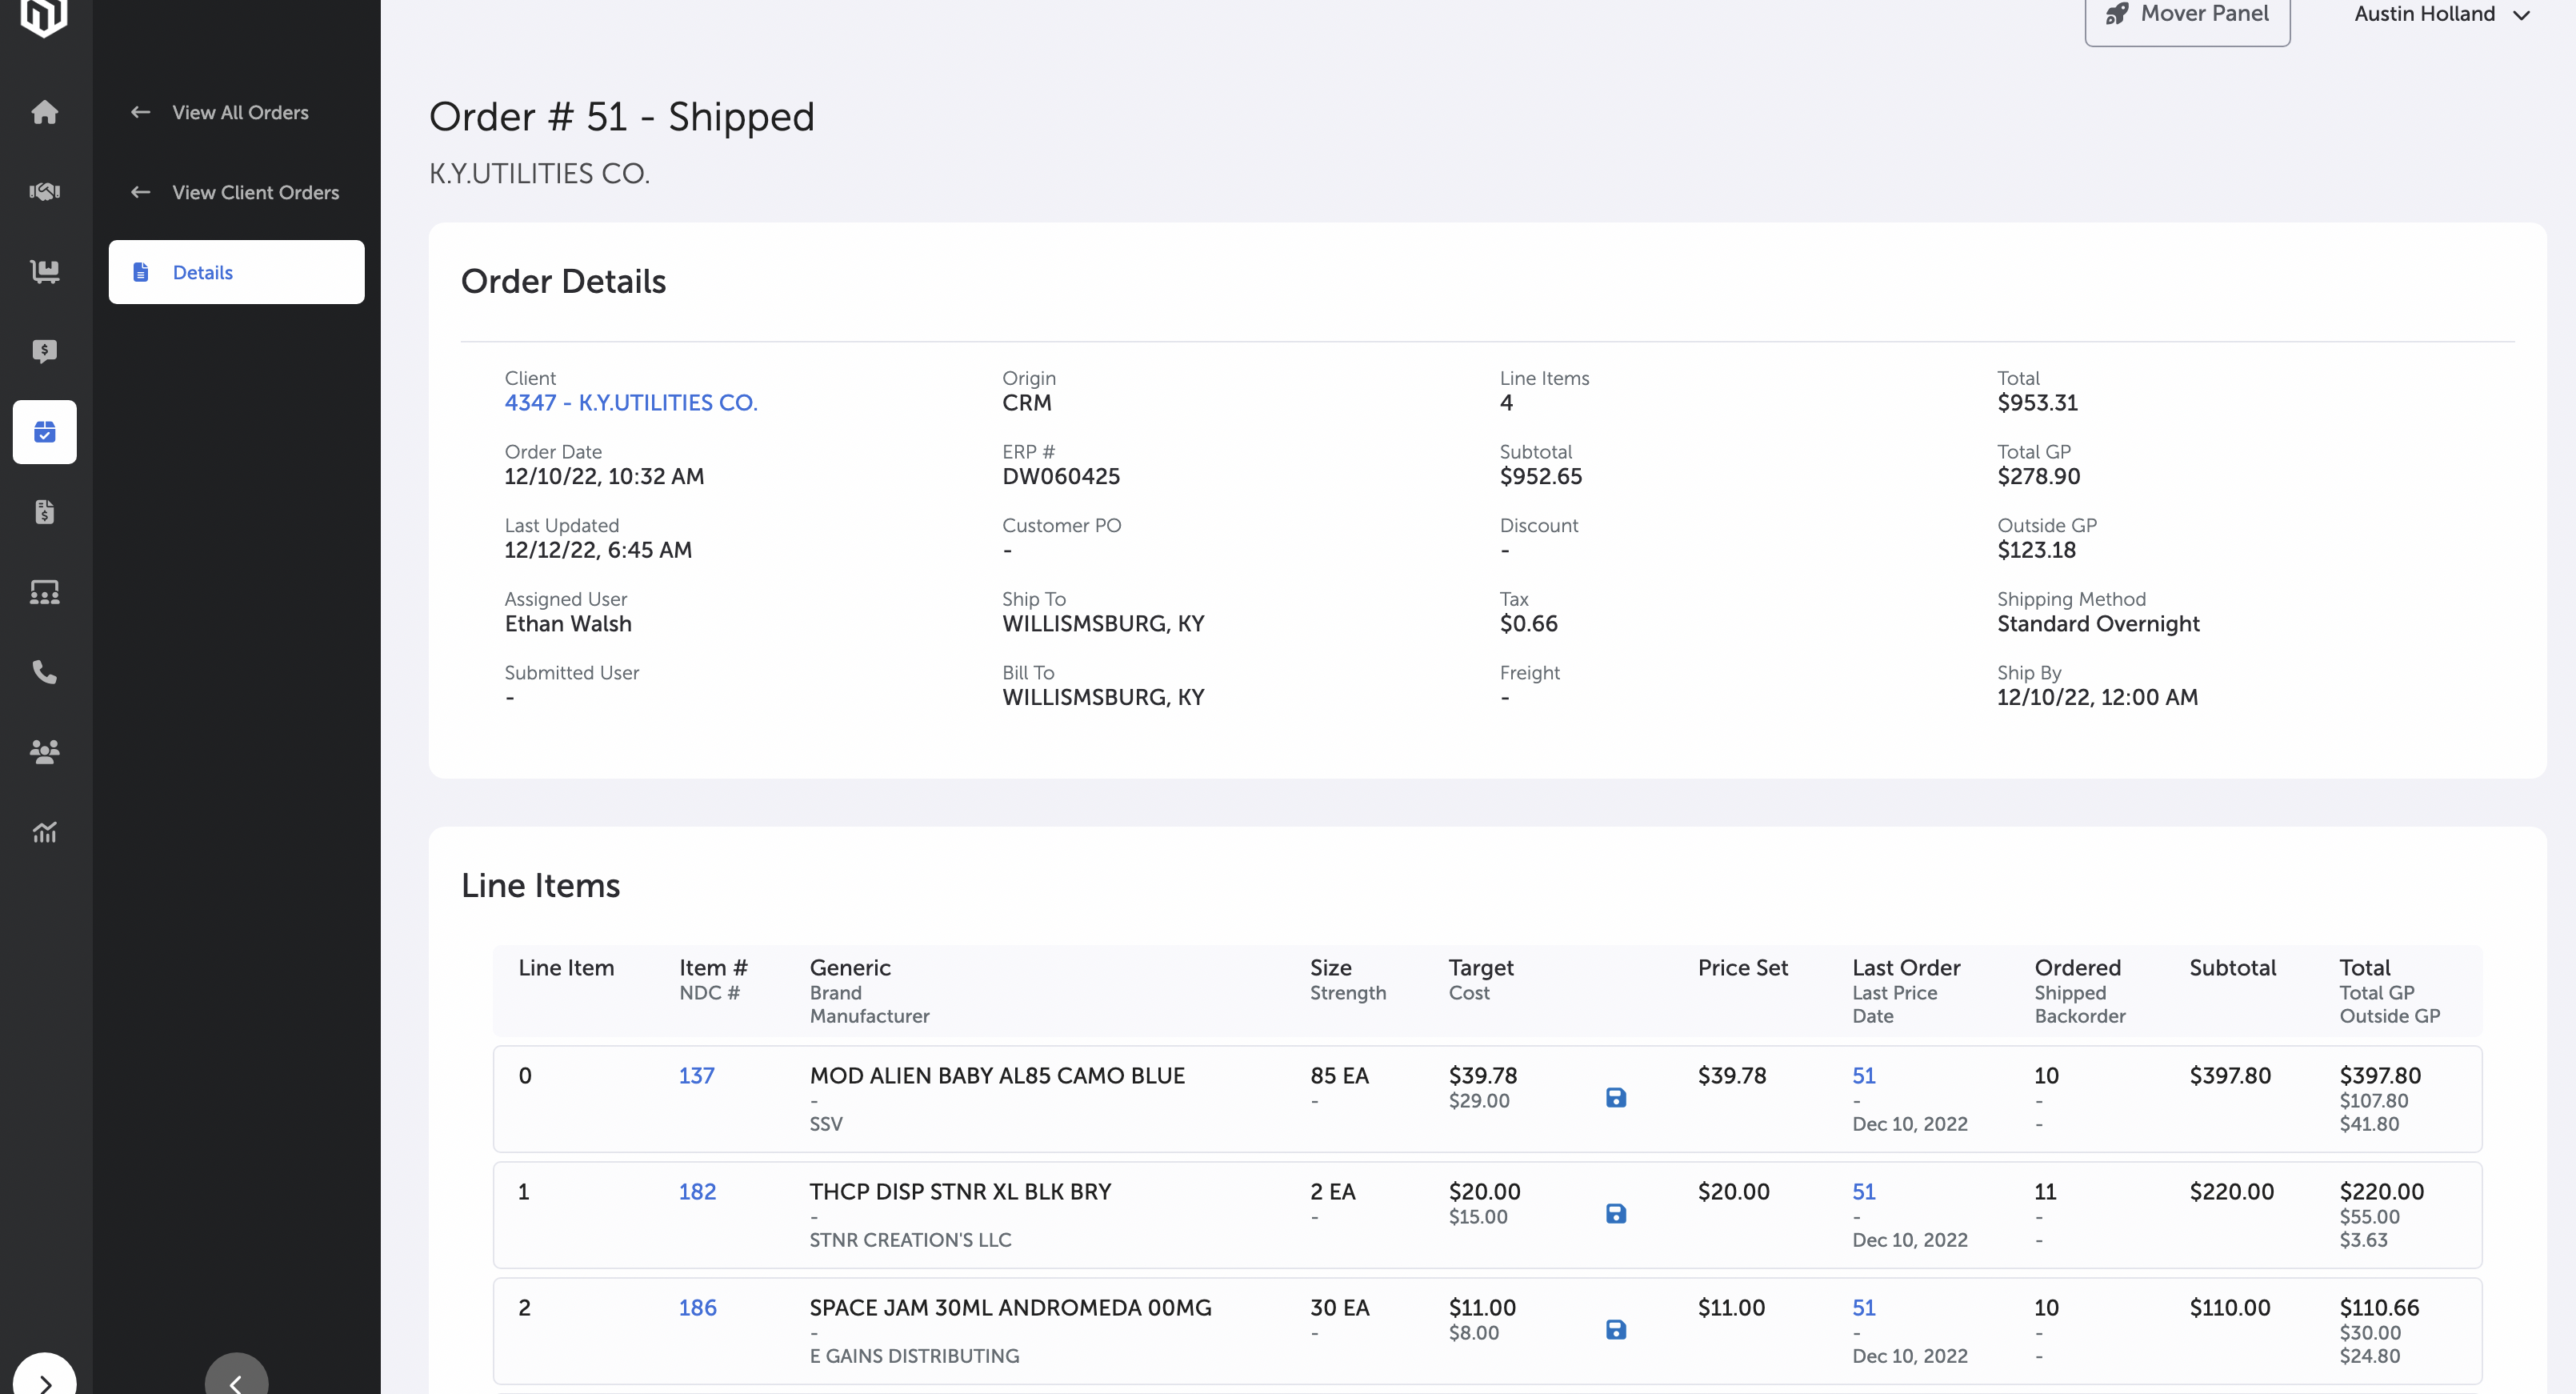Click manufacturer E GAINS DISTRIBUTING
Screen dimensions: 2576x1394
pos(914,1356)
